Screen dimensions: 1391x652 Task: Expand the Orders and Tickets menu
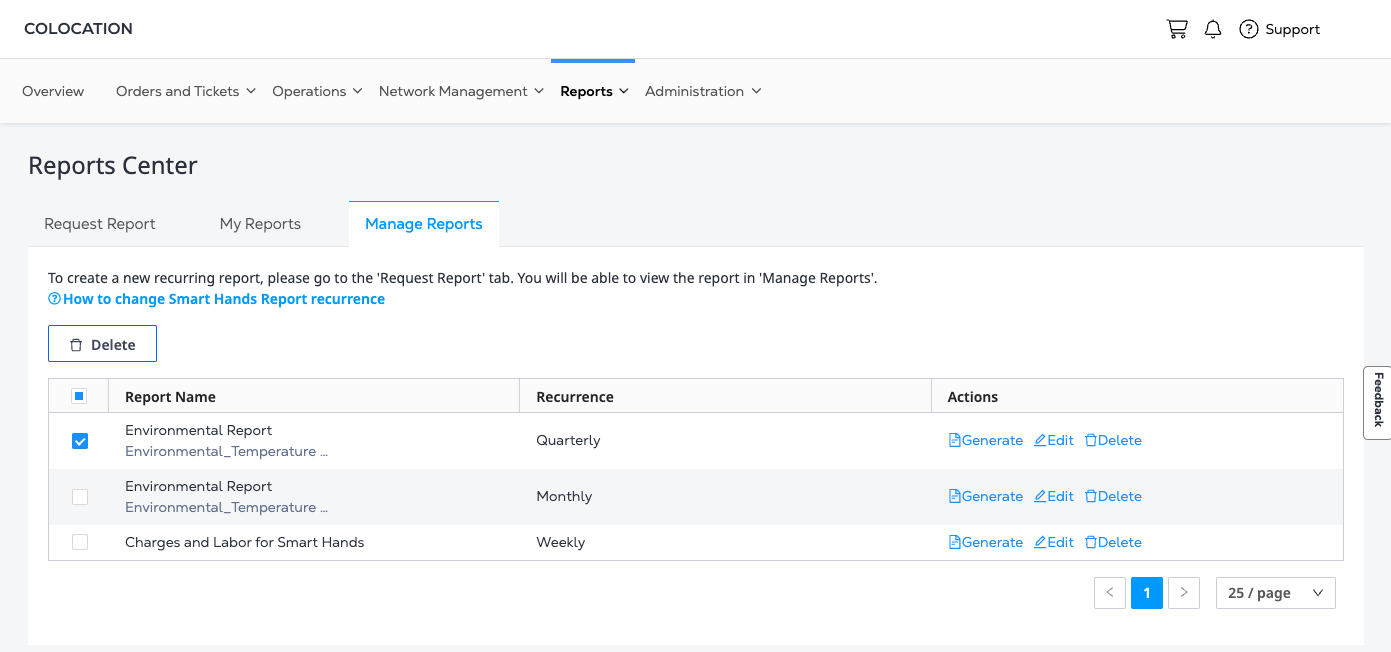(186, 91)
